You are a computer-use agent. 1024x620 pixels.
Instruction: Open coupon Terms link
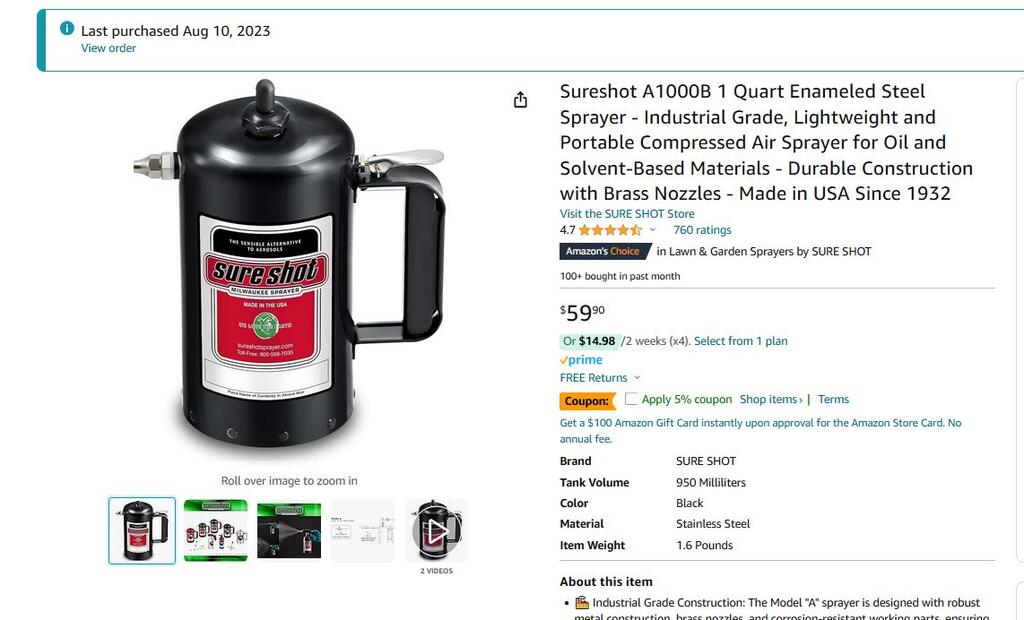tap(833, 399)
